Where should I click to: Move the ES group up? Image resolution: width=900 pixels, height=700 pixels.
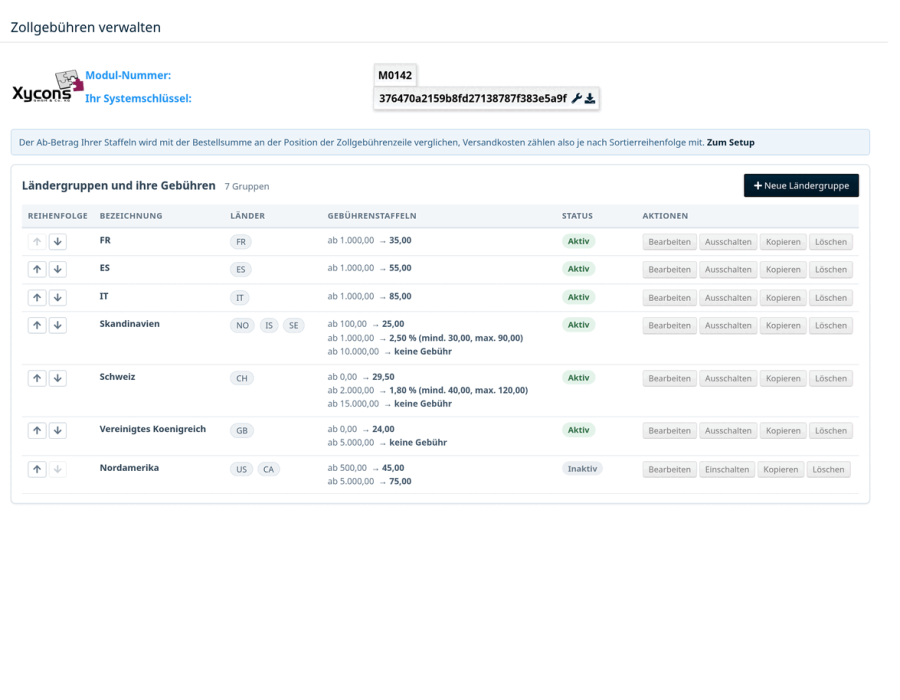click(x=37, y=269)
